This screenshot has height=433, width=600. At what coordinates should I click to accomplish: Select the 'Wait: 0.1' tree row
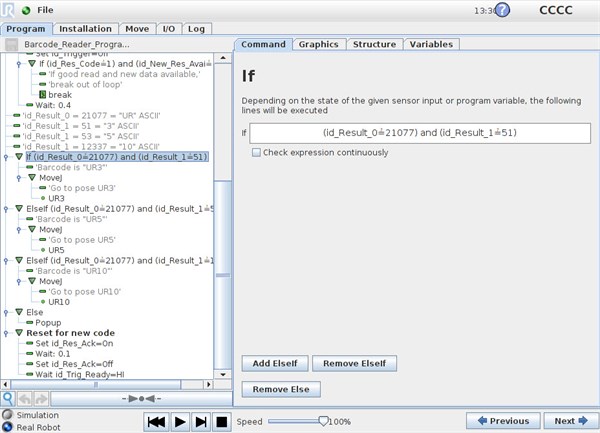[48, 353]
